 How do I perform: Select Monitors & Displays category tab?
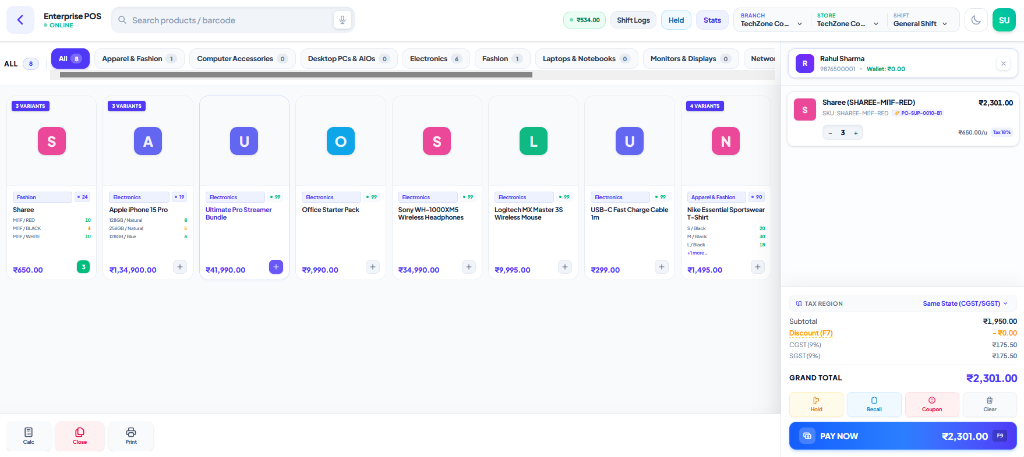tap(690, 58)
